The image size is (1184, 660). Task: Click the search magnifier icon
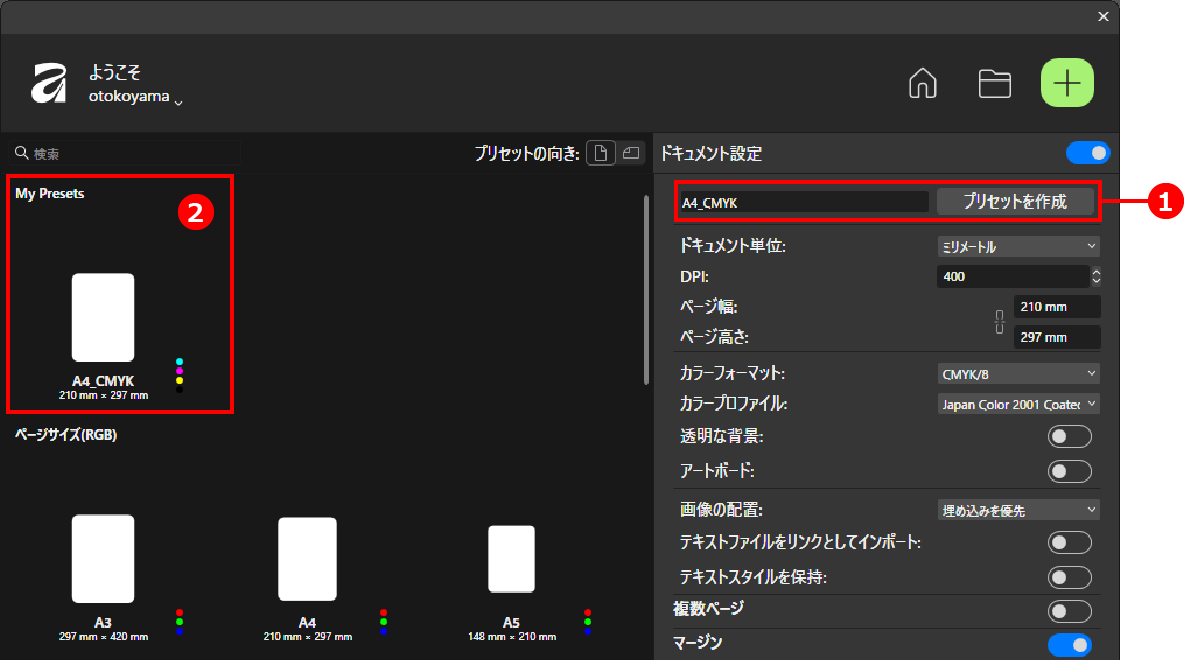21,154
